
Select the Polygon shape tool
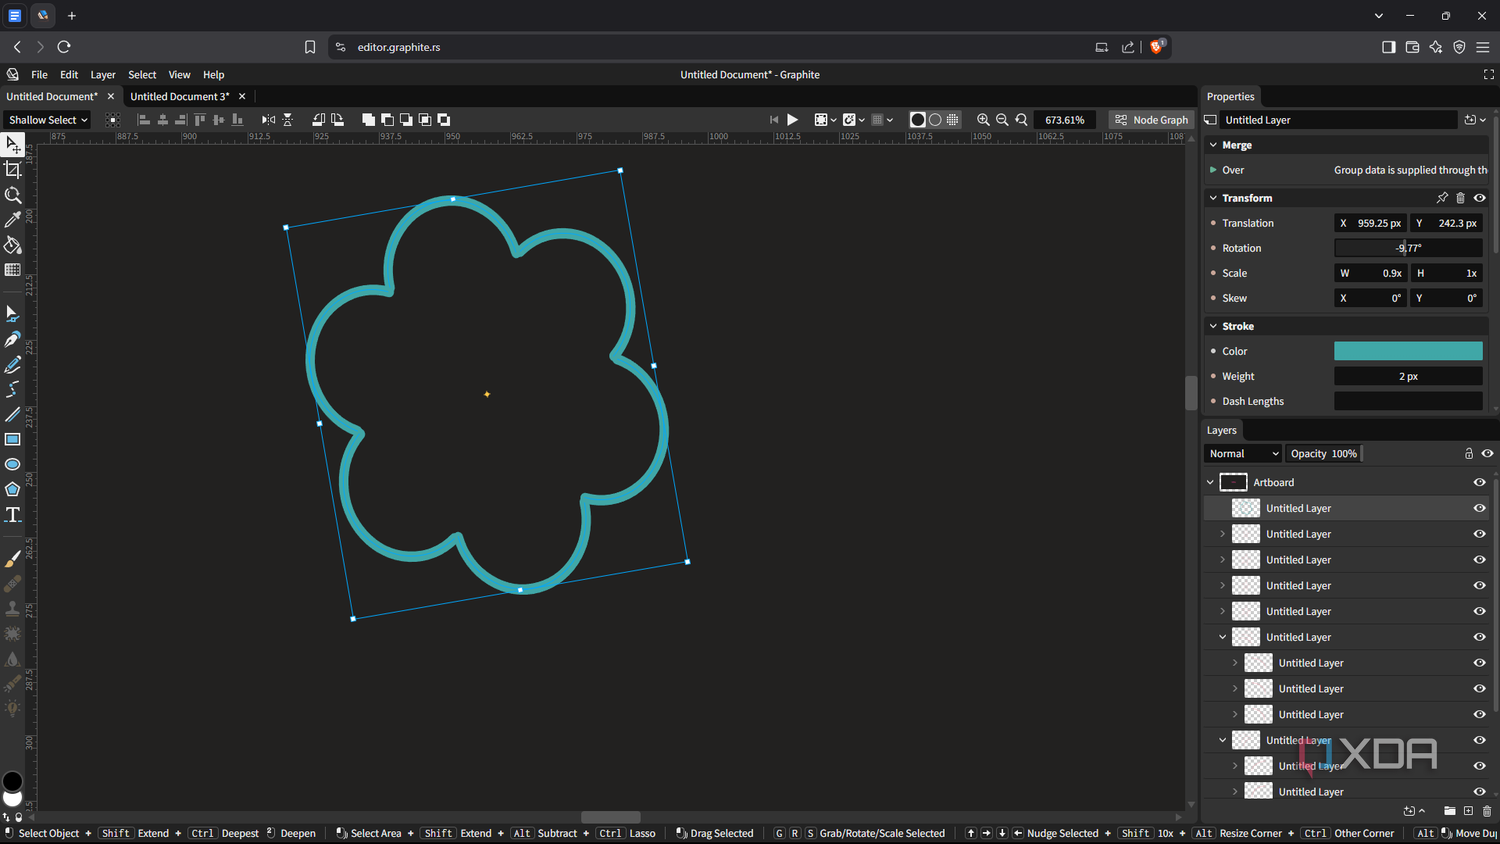tap(13, 490)
